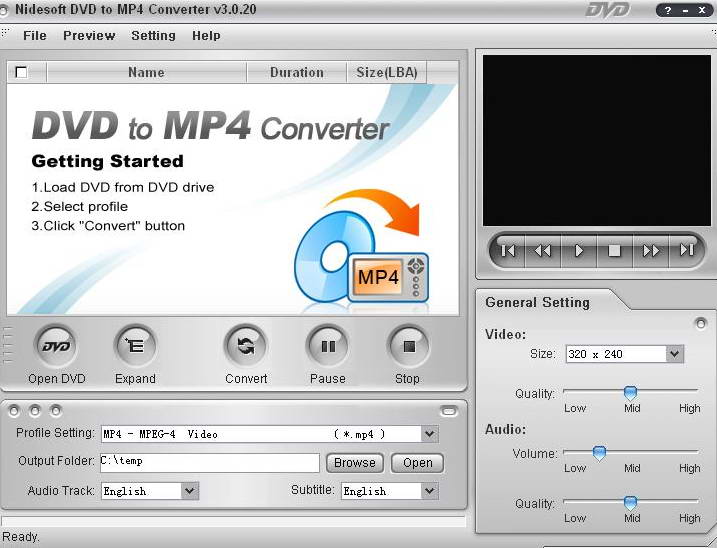Open the Preview menu
The height and width of the screenshot is (548, 717).
pos(89,36)
